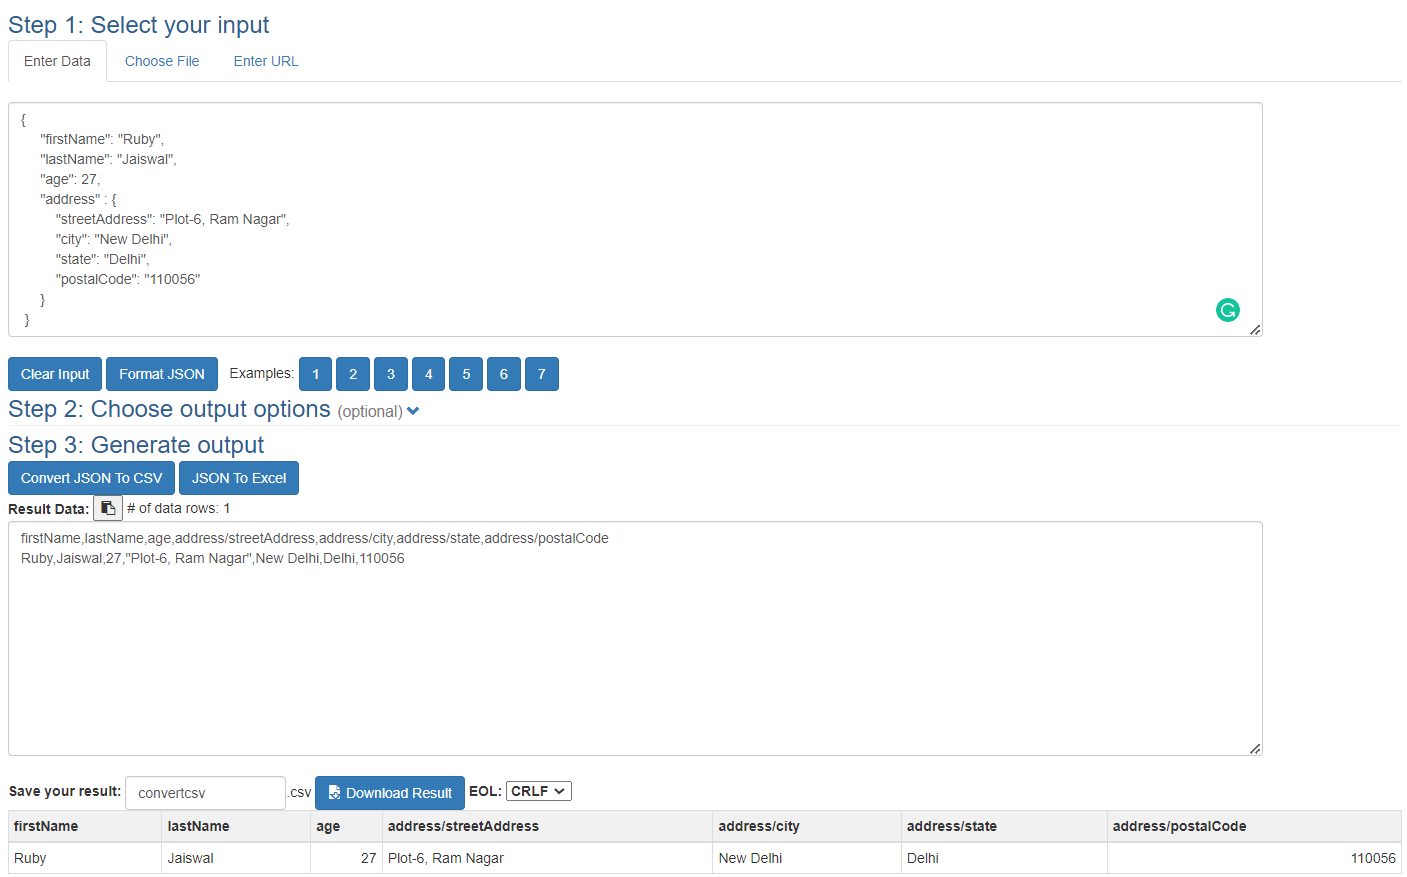Click inside the JSON input textarea
Screen dimensions: 1407x877
pyautogui.click(x=635, y=219)
